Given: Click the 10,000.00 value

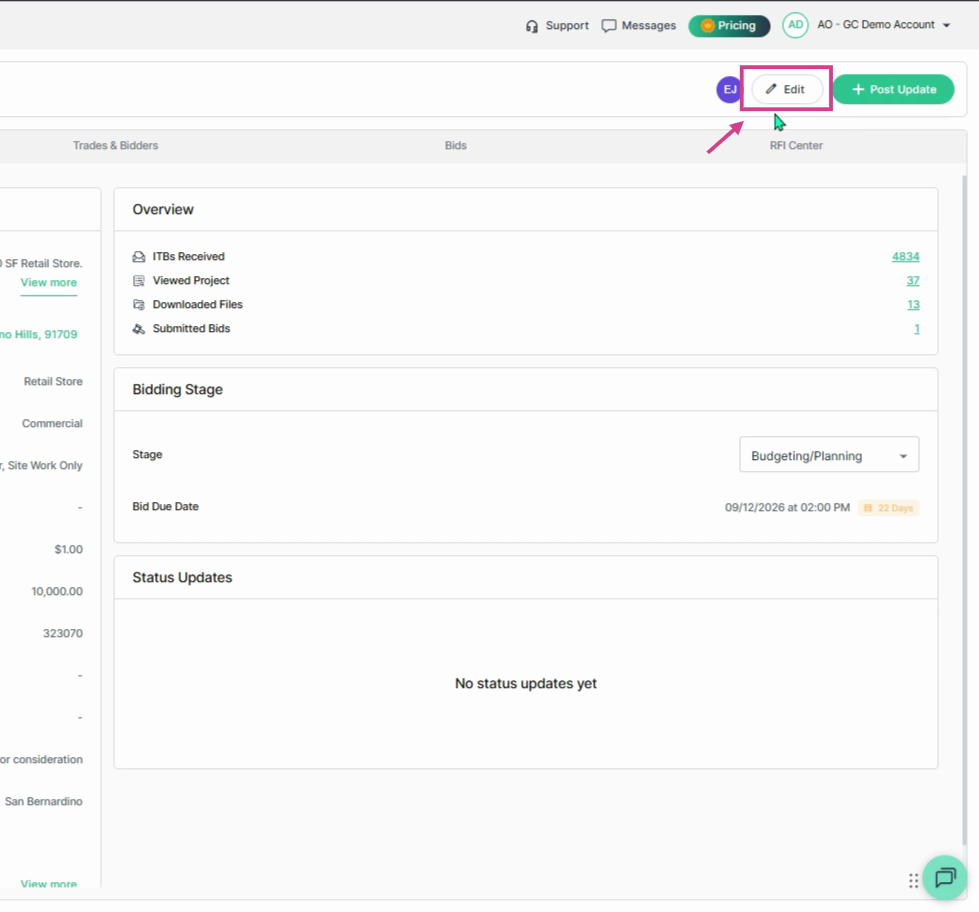Looking at the screenshot, I should tap(57, 592).
